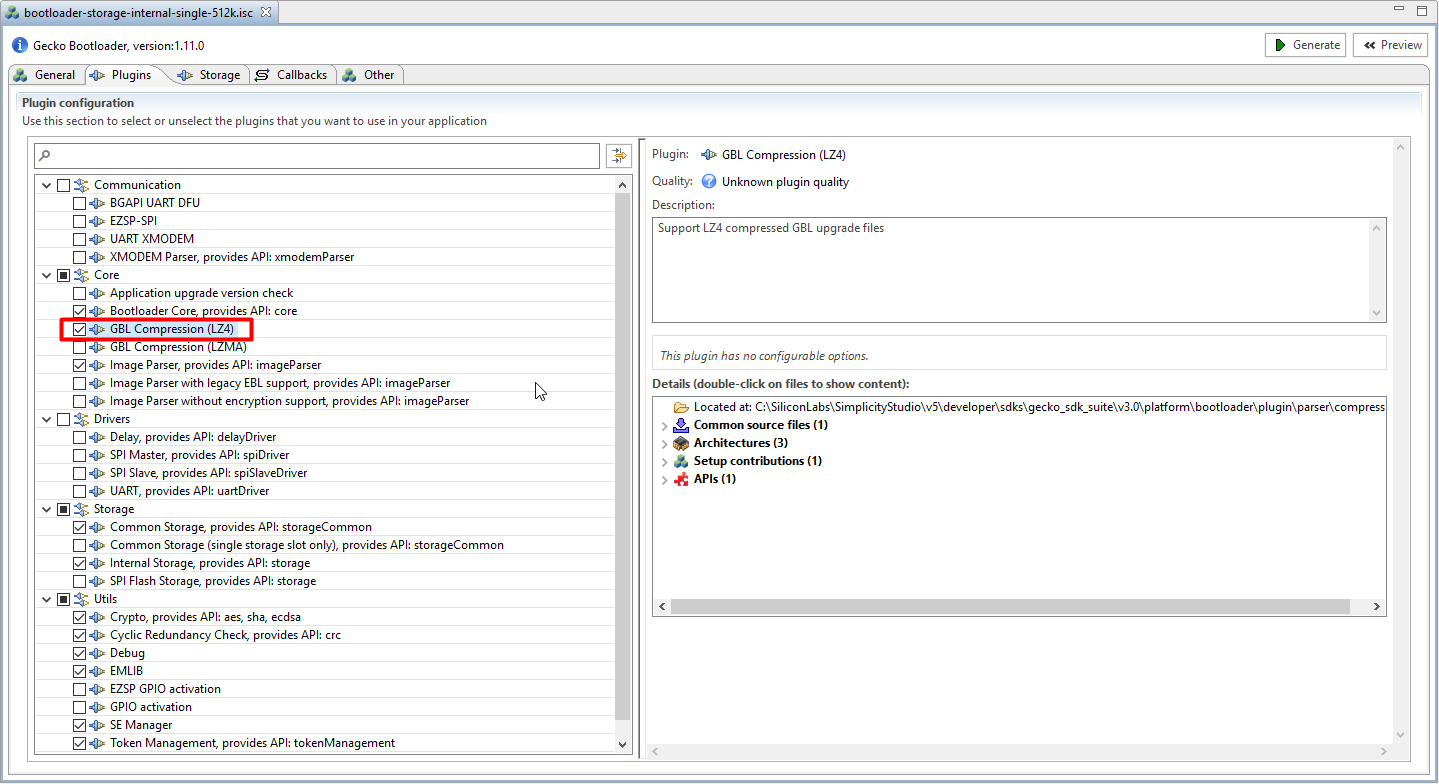Screen dimensions: 1439x784
Task: Uncheck the Bootloader Core checkbox
Action: click(x=79, y=311)
